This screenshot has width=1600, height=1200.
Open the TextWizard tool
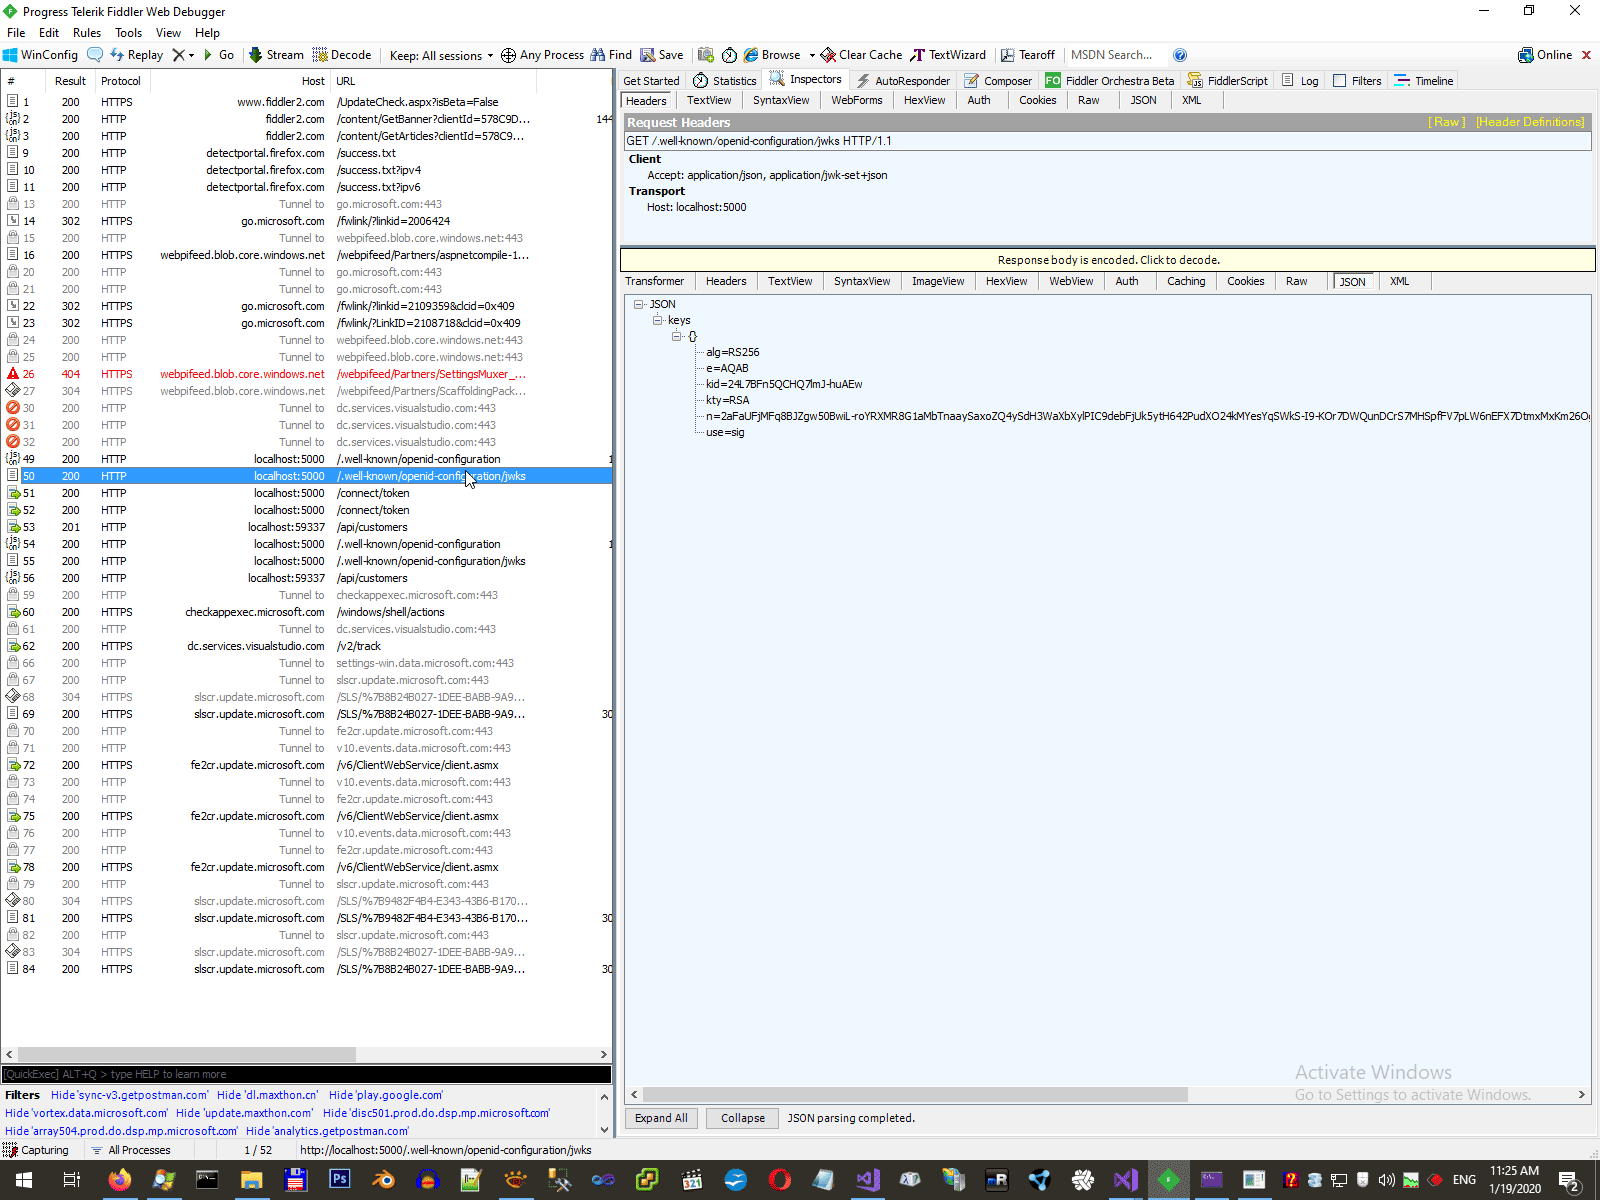(x=948, y=55)
